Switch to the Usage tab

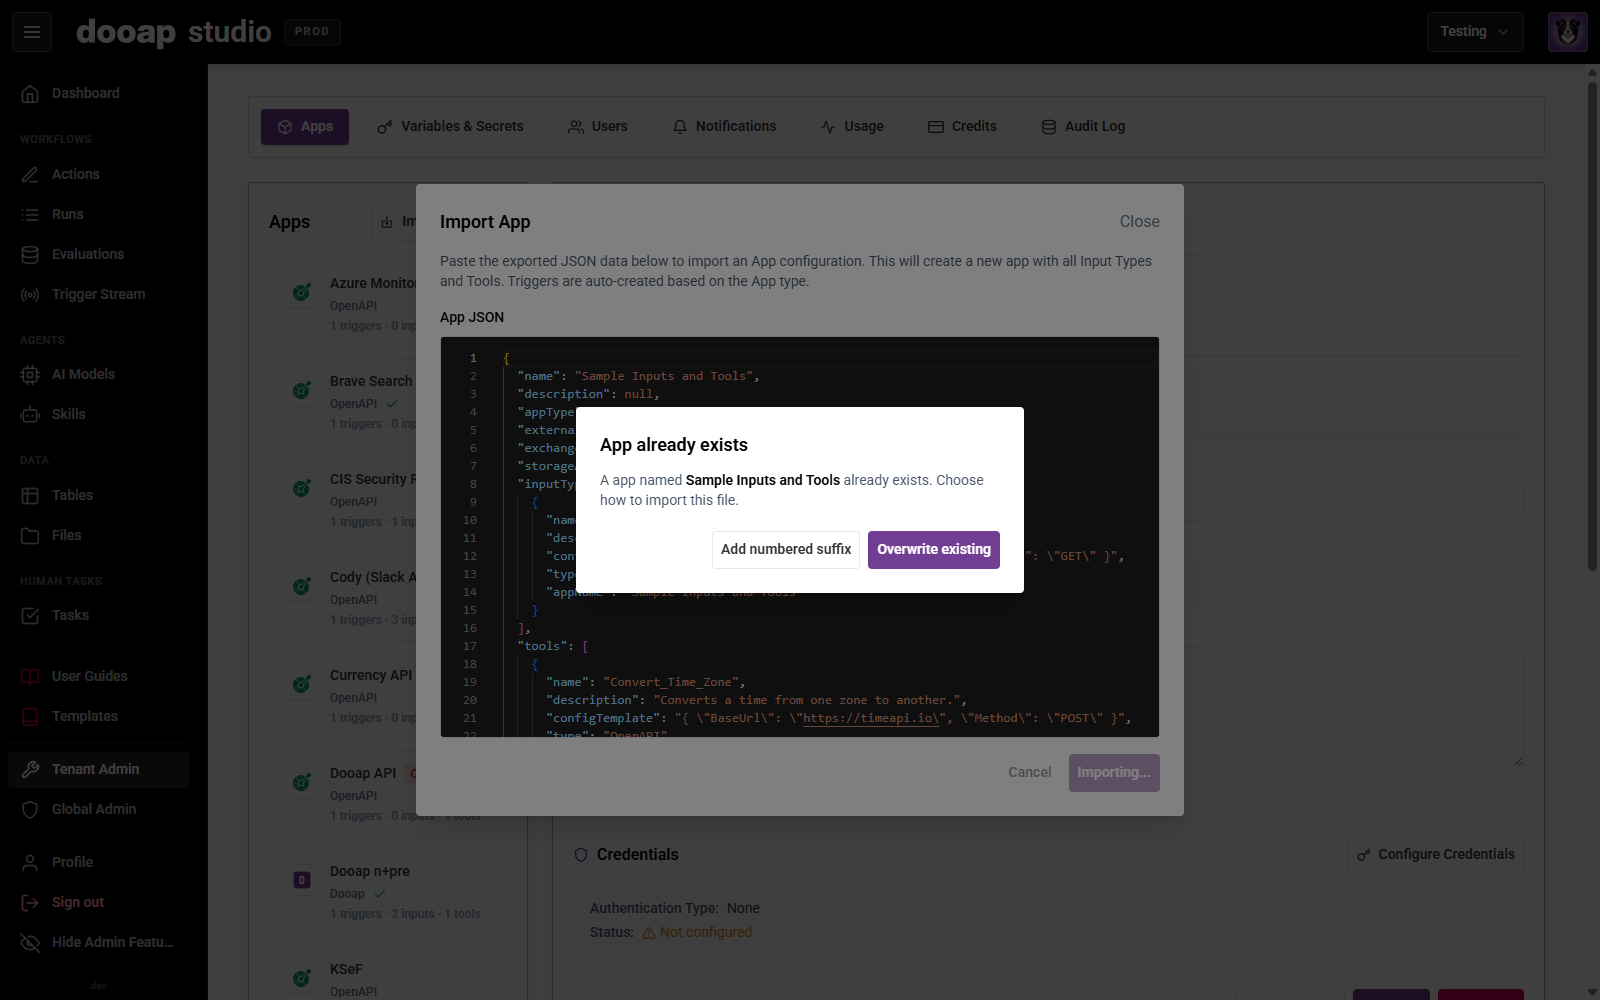click(852, 127)
